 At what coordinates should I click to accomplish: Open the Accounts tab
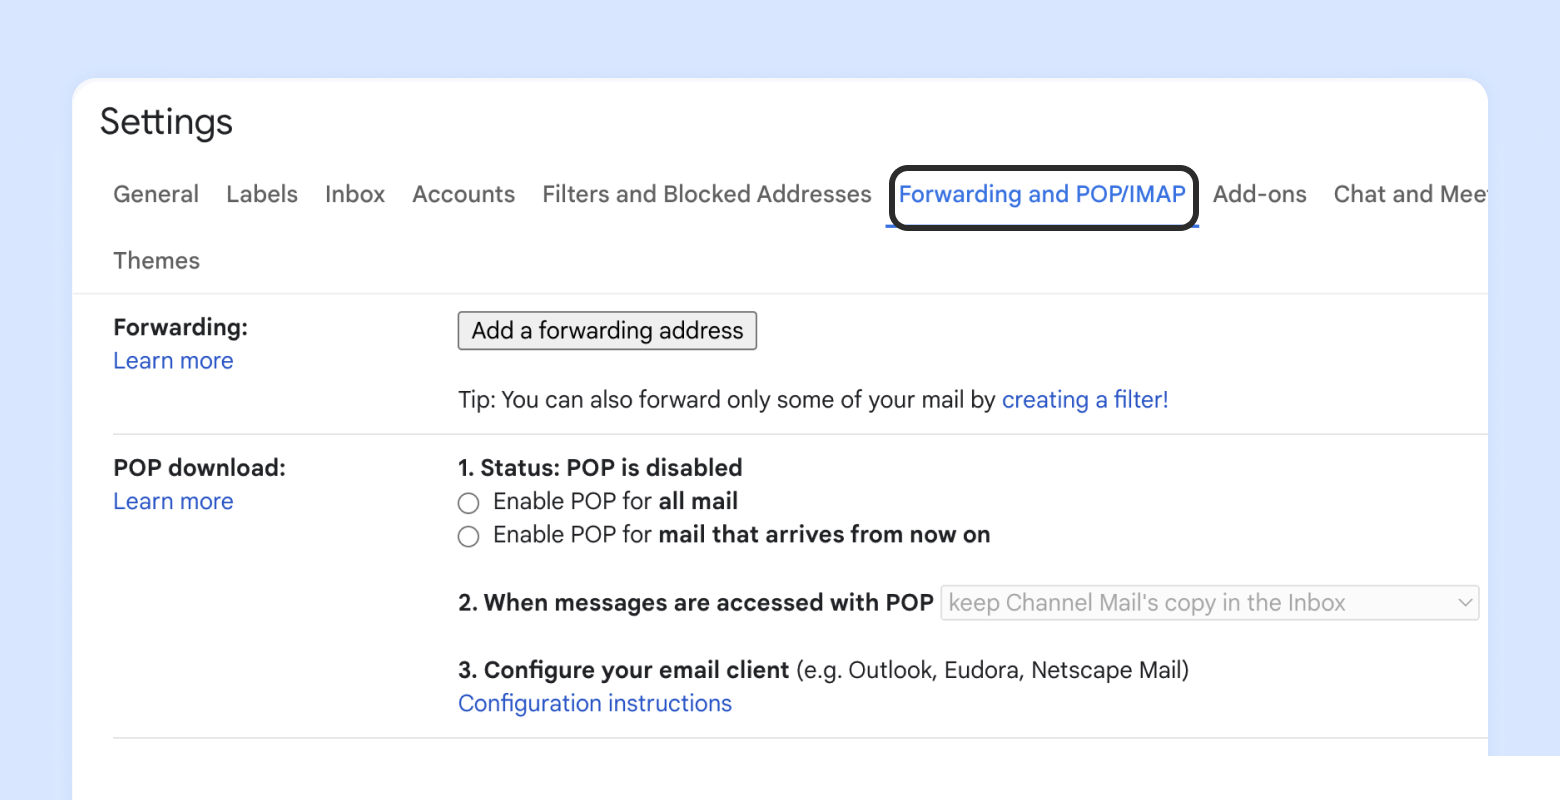pos(464,194)
